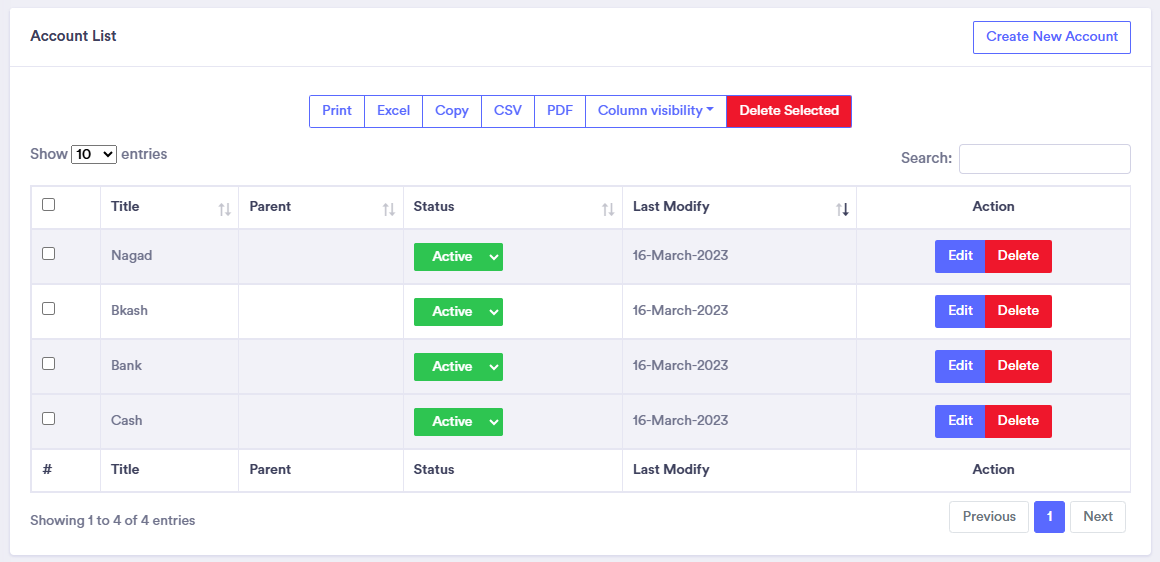
Task: Click Create New Account
Action: point(1051,37)
